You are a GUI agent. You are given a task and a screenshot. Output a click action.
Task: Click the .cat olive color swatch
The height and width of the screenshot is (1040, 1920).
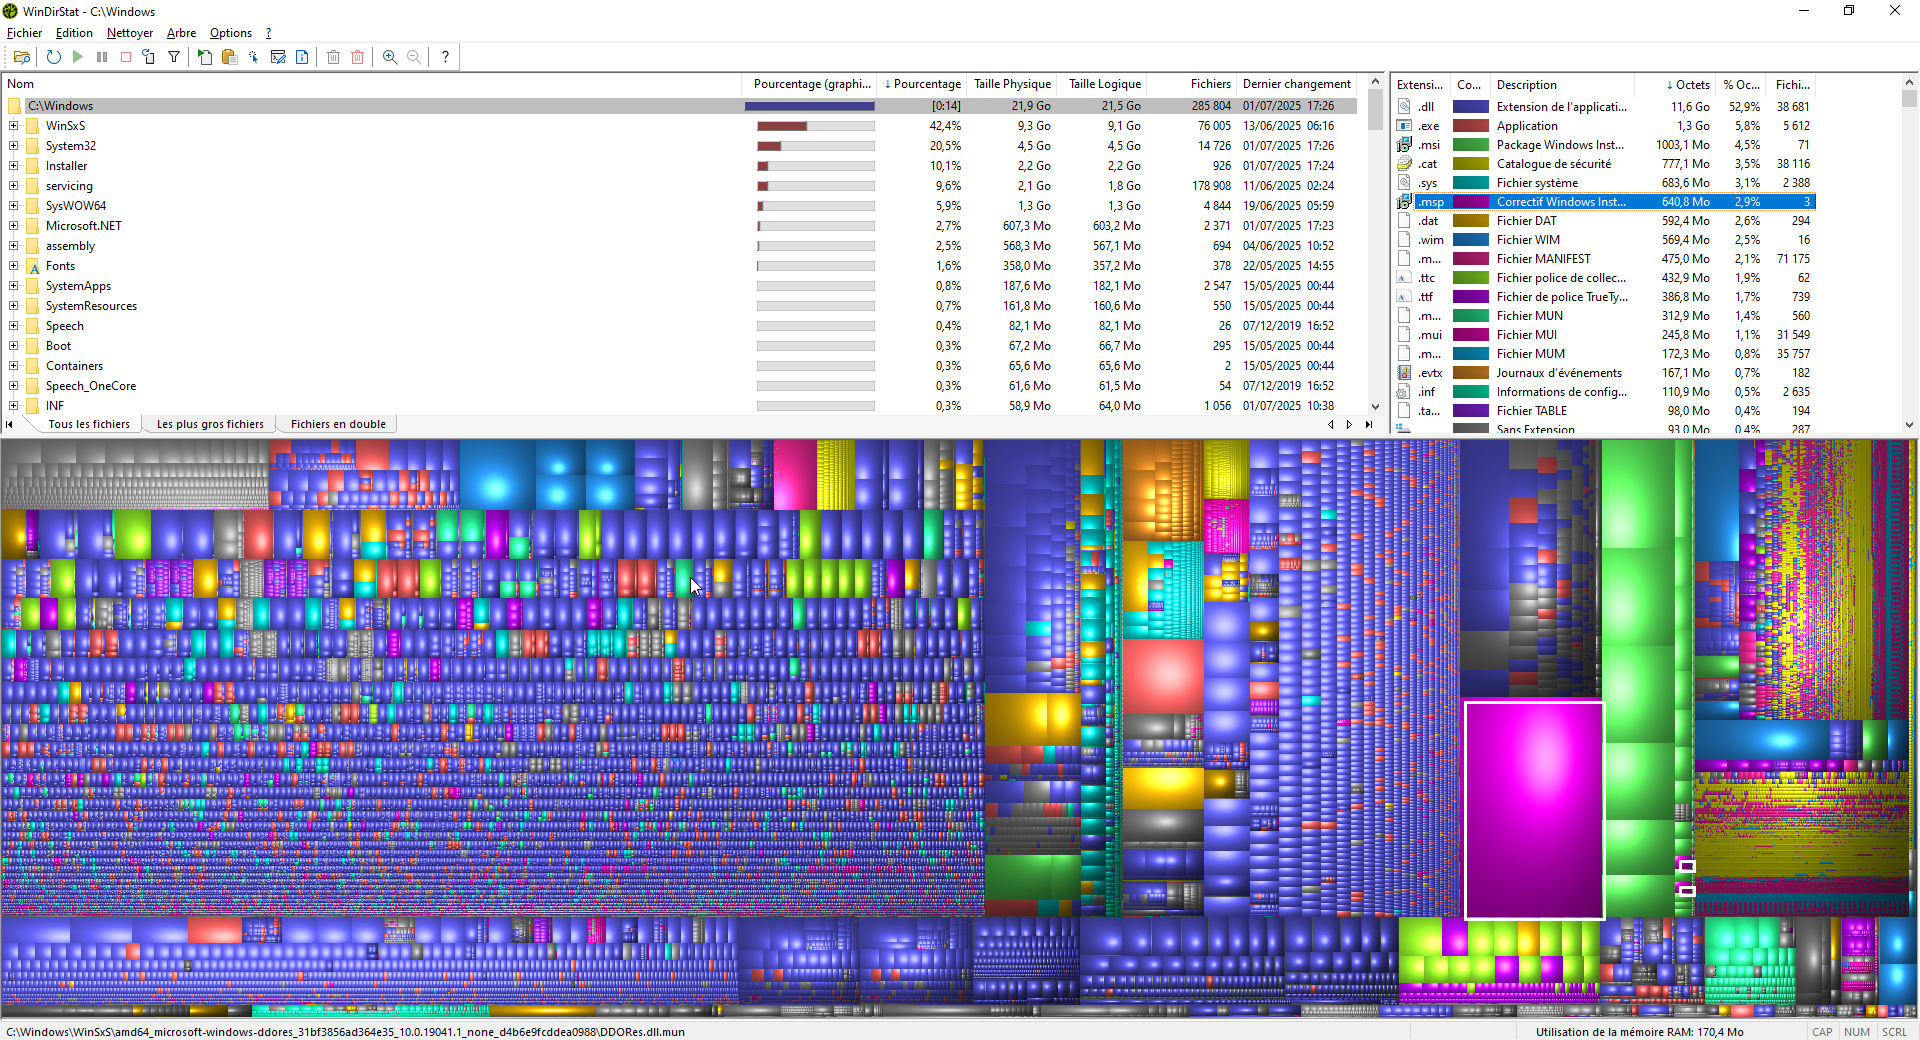(x=1471, y=163)
